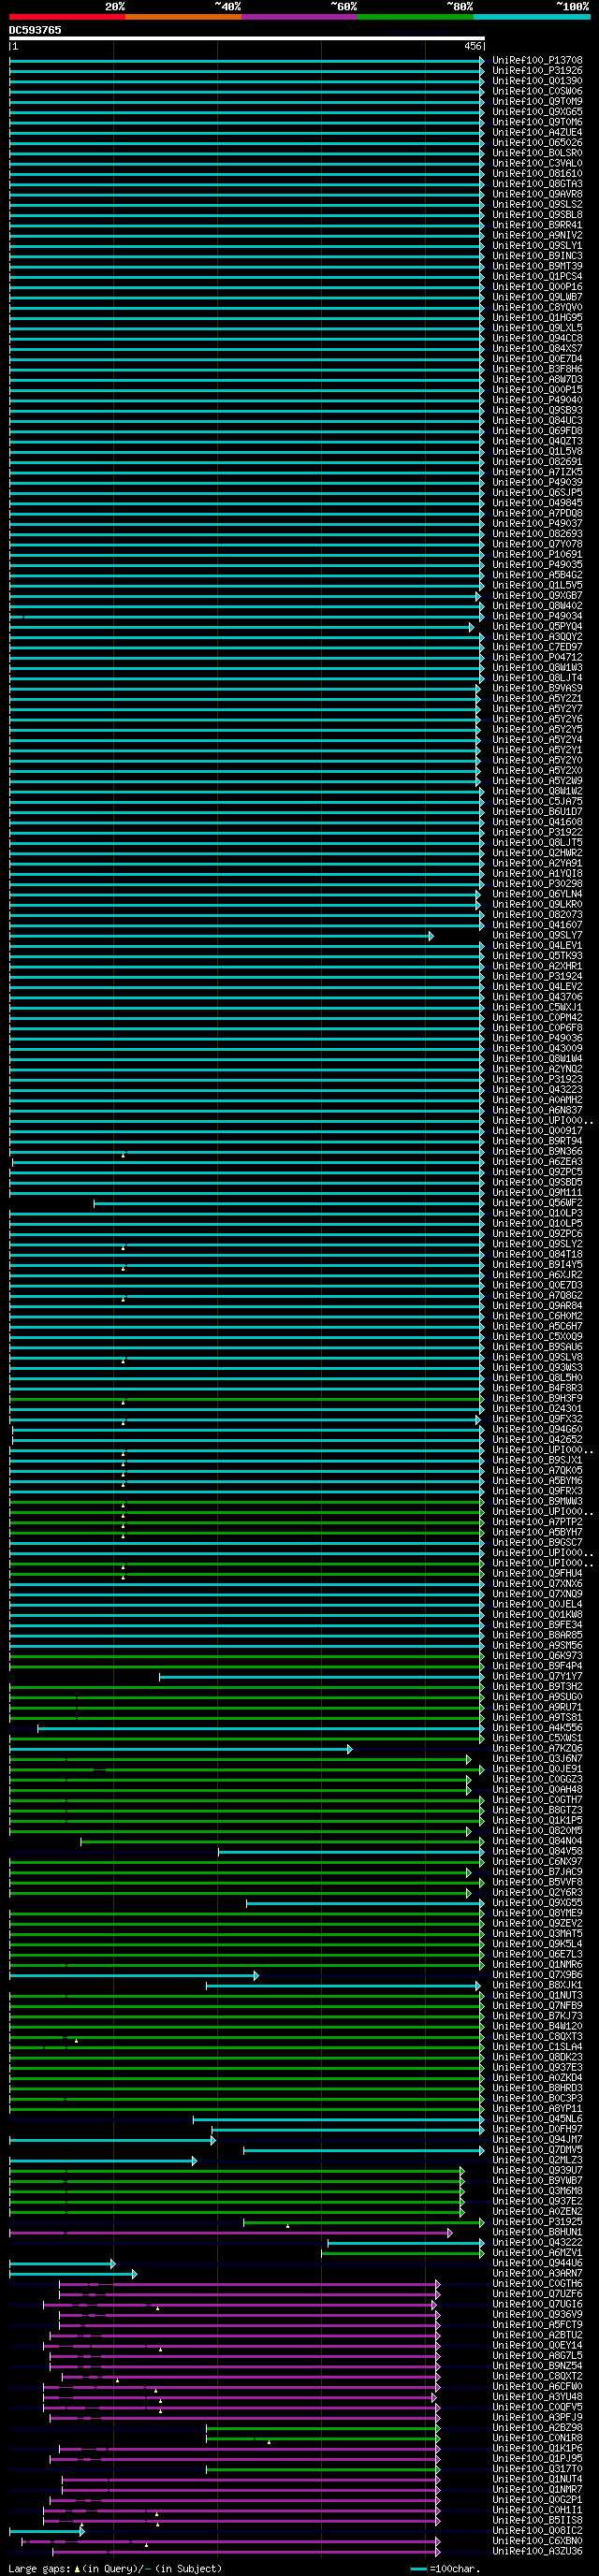Select label UniRef100_A3ARN7
Viewport: 599px width, 2576px height.
coord(537,2274)
